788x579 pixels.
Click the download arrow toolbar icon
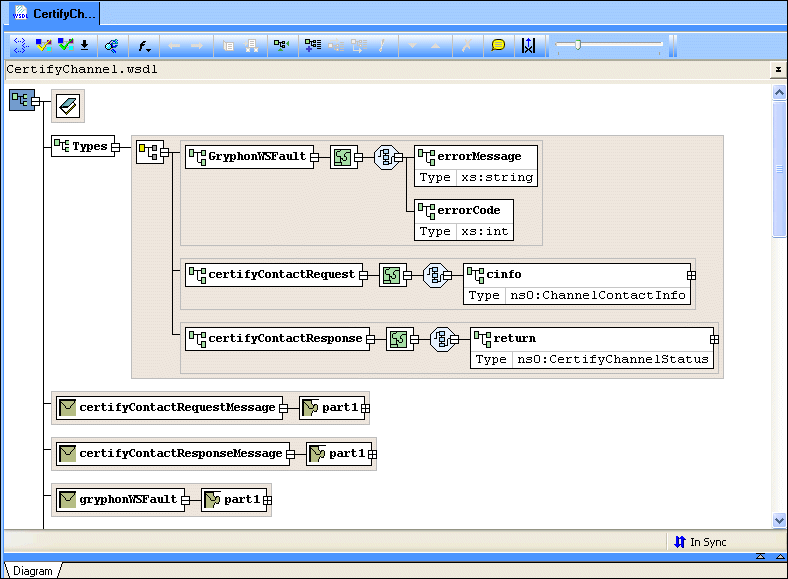point(85,46)
